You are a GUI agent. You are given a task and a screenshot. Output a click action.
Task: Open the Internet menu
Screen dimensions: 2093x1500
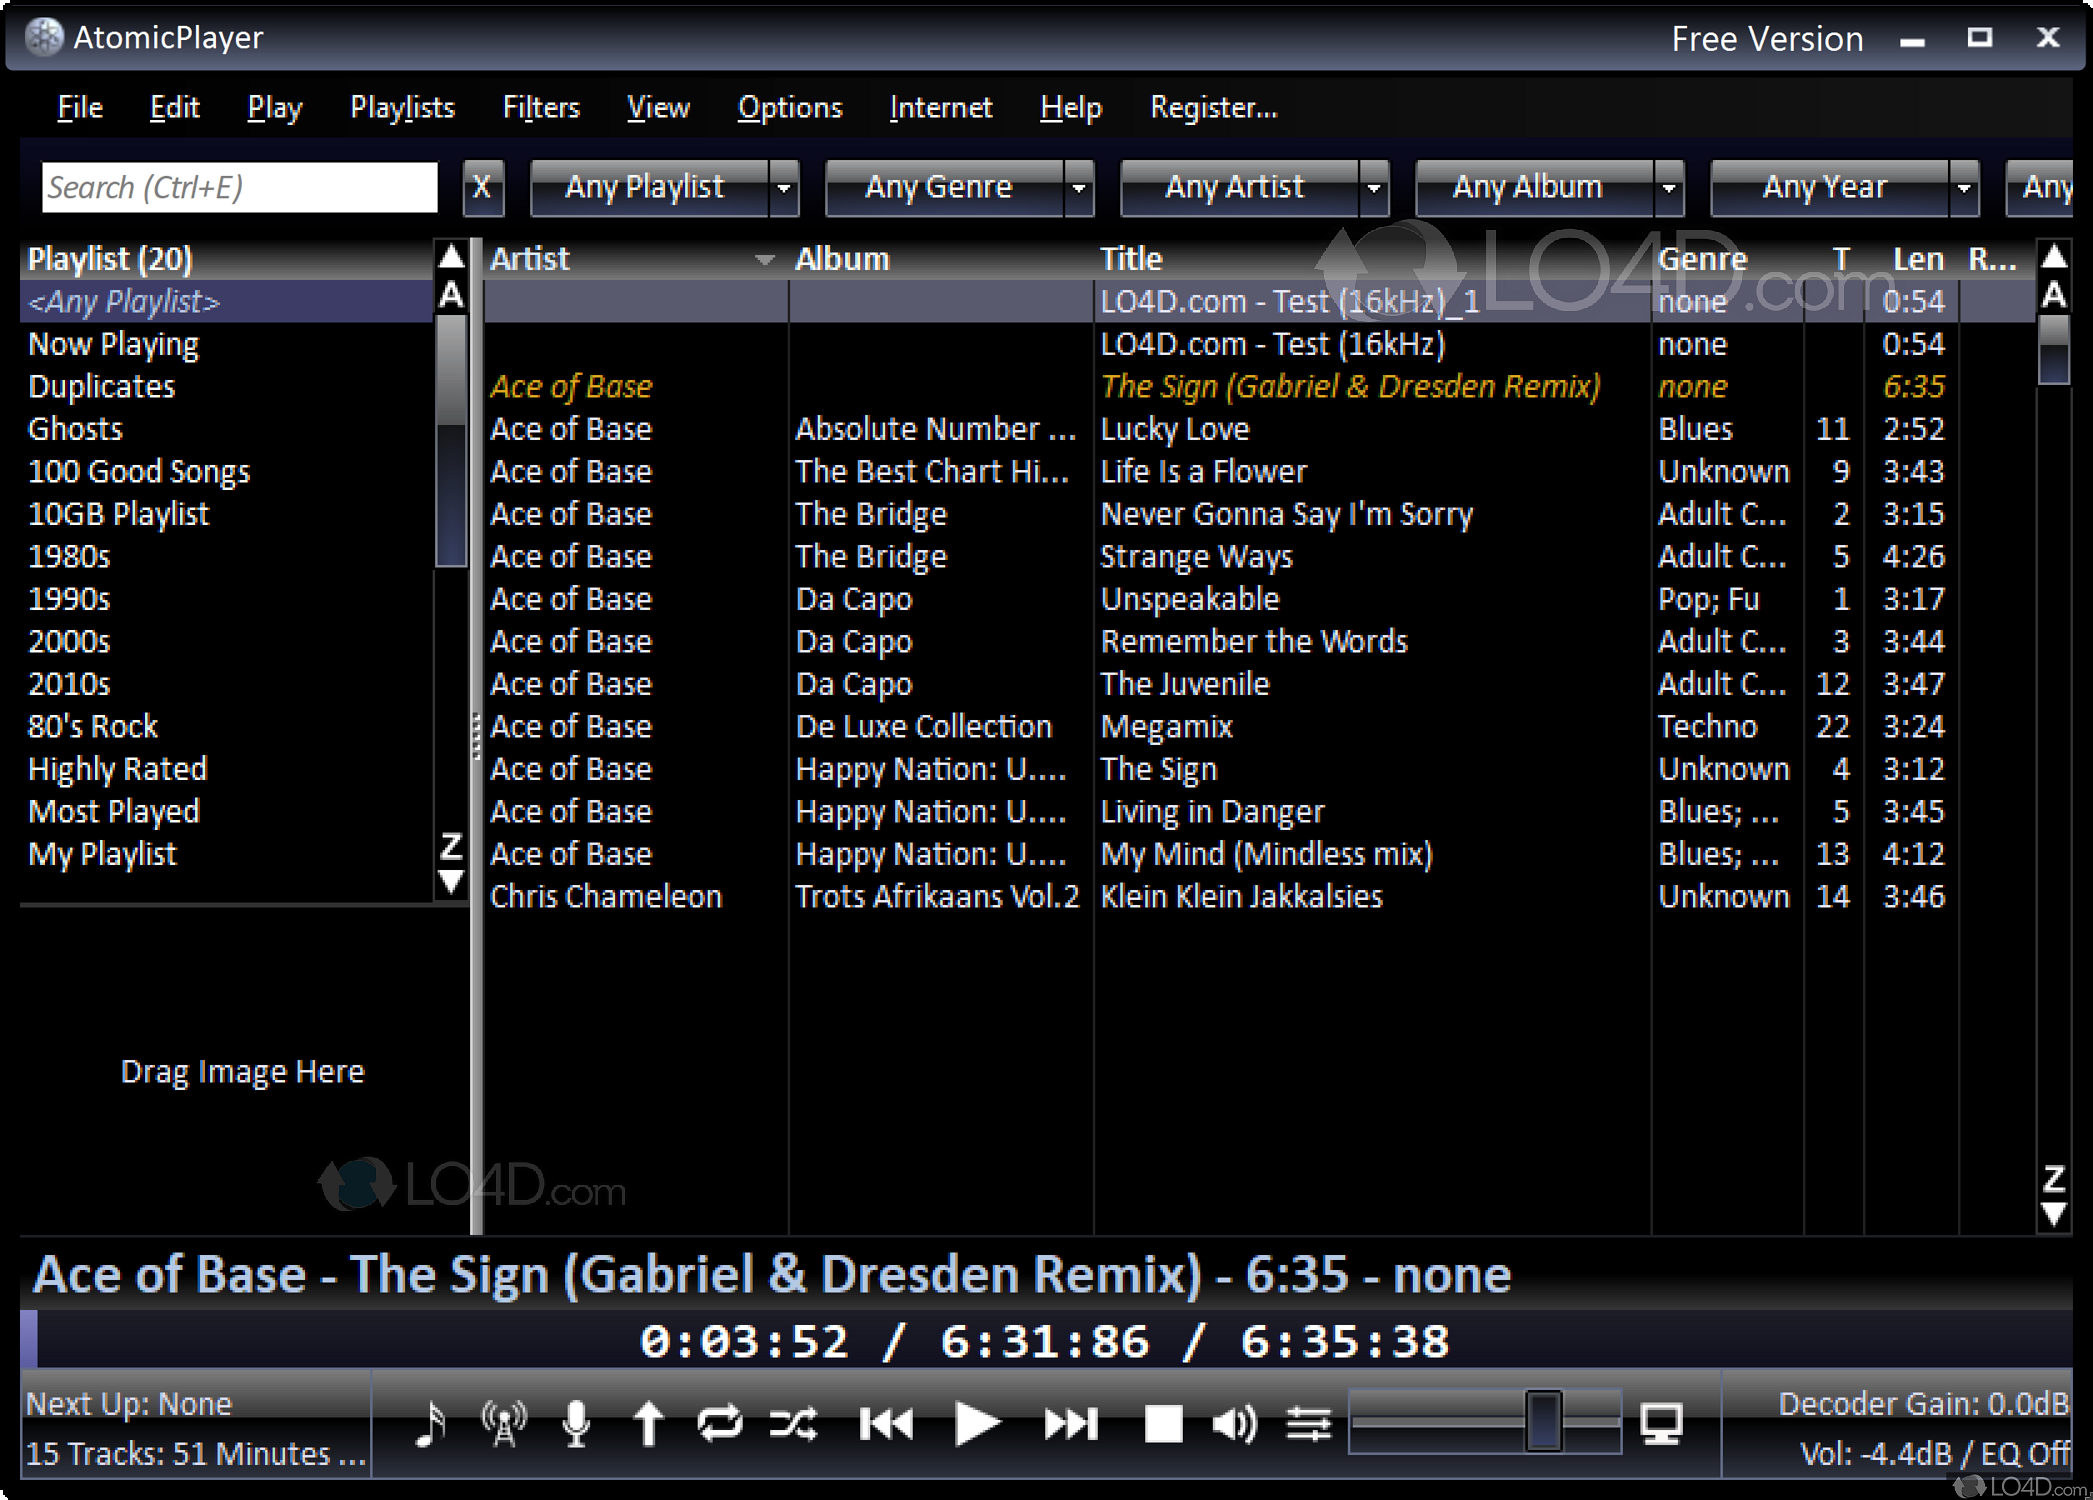click(941, 107)
